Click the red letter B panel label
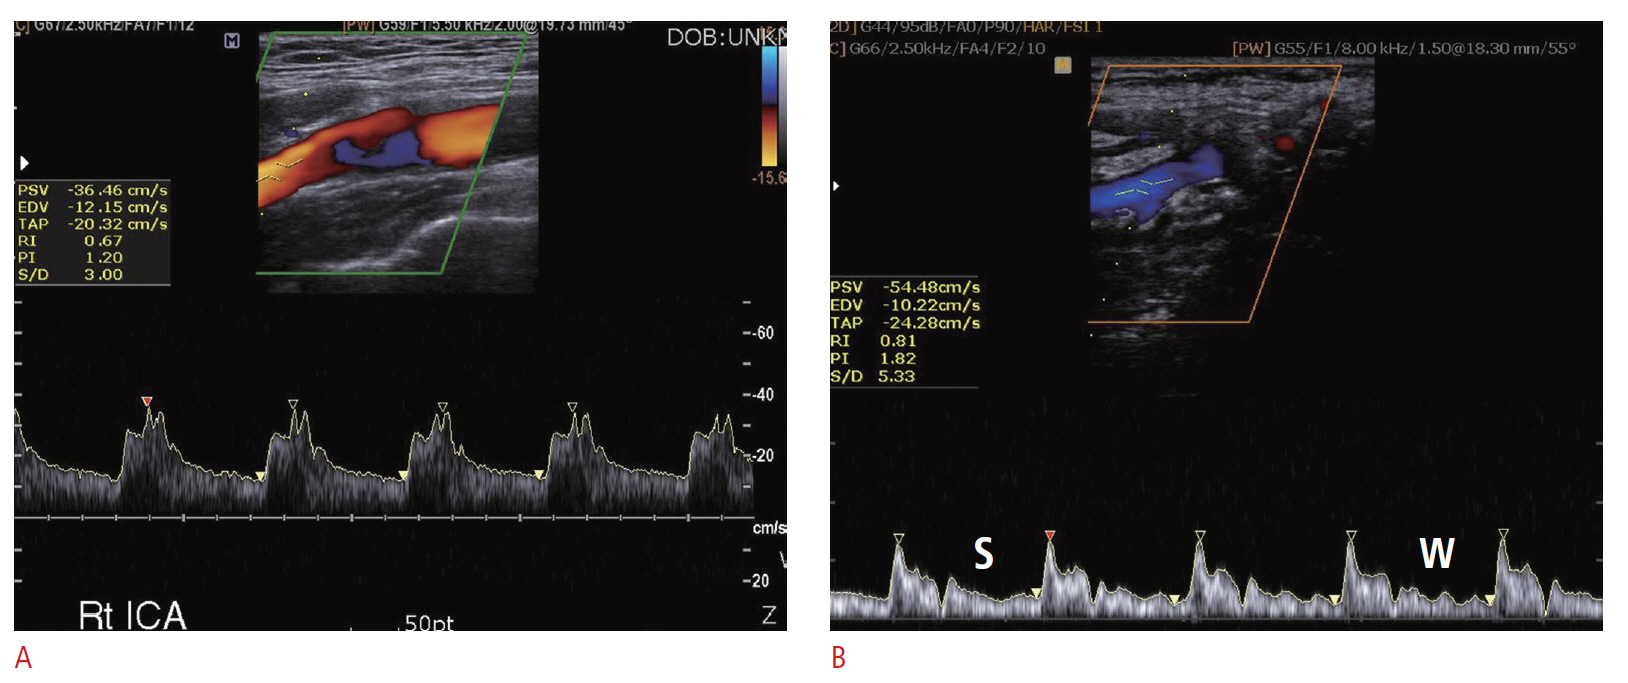The height and width of the screenshot is (683, 1628). pyautogui.click(x=838, y=657)
